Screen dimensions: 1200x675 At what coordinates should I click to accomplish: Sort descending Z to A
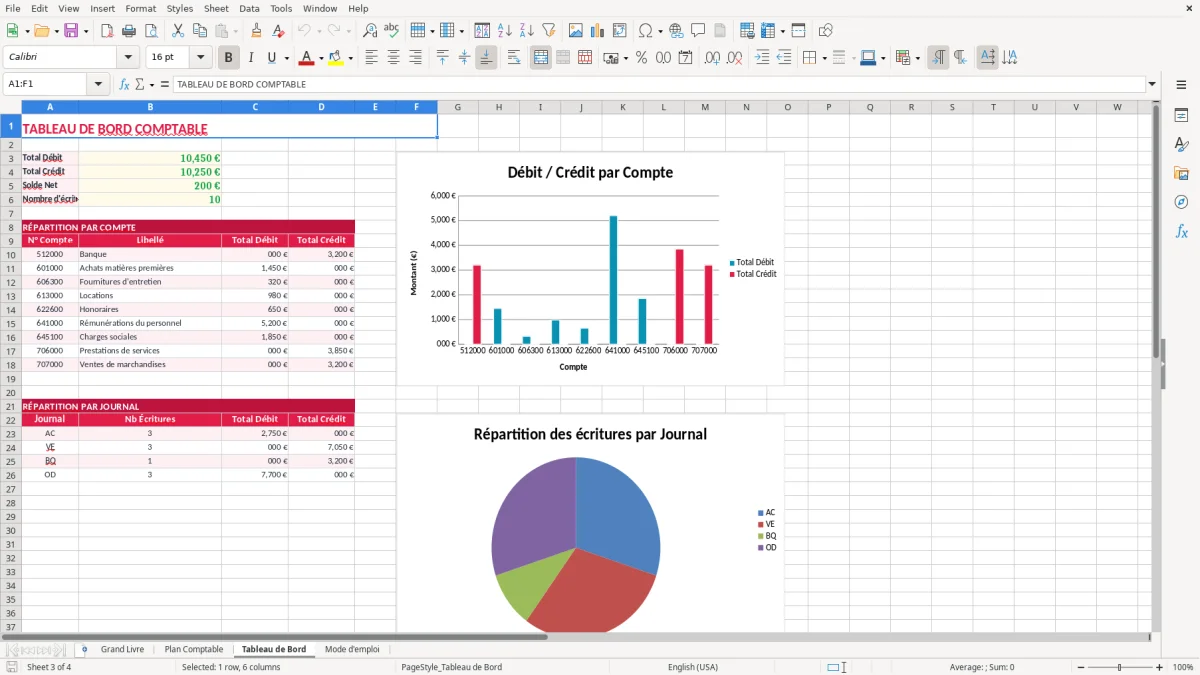(x=527, y=31)
